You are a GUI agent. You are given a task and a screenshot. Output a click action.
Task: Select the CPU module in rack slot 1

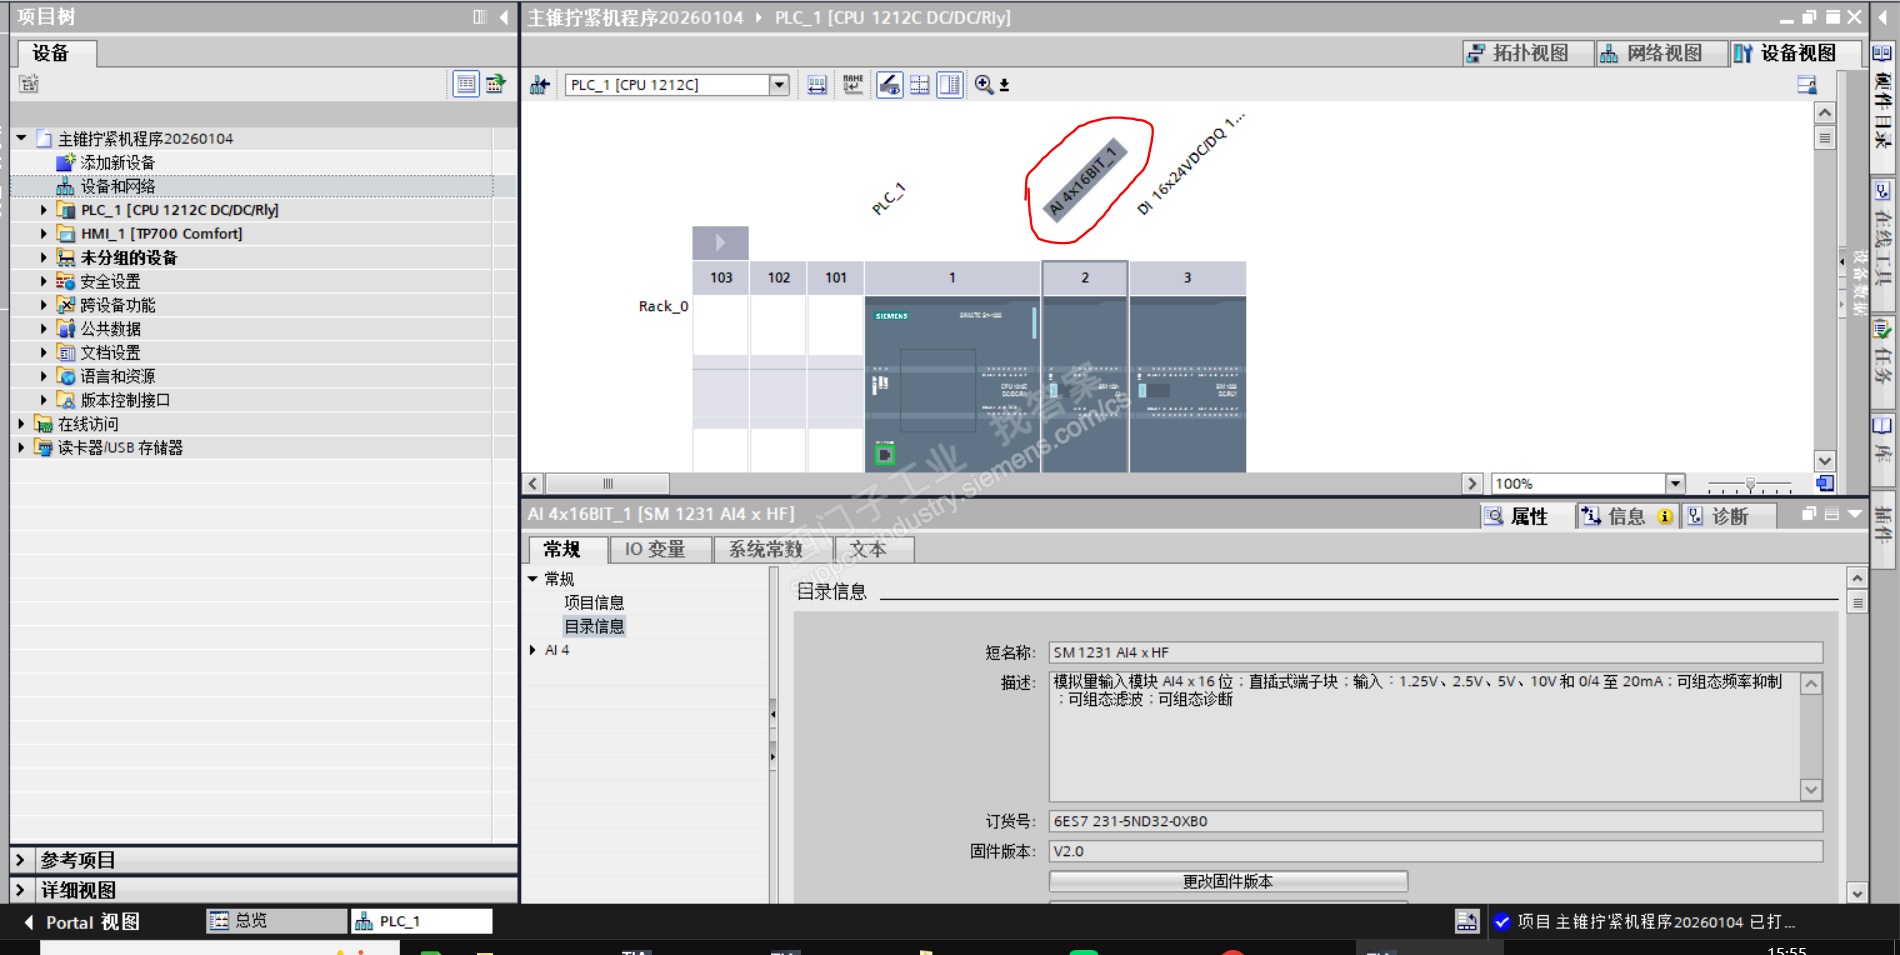952,384
